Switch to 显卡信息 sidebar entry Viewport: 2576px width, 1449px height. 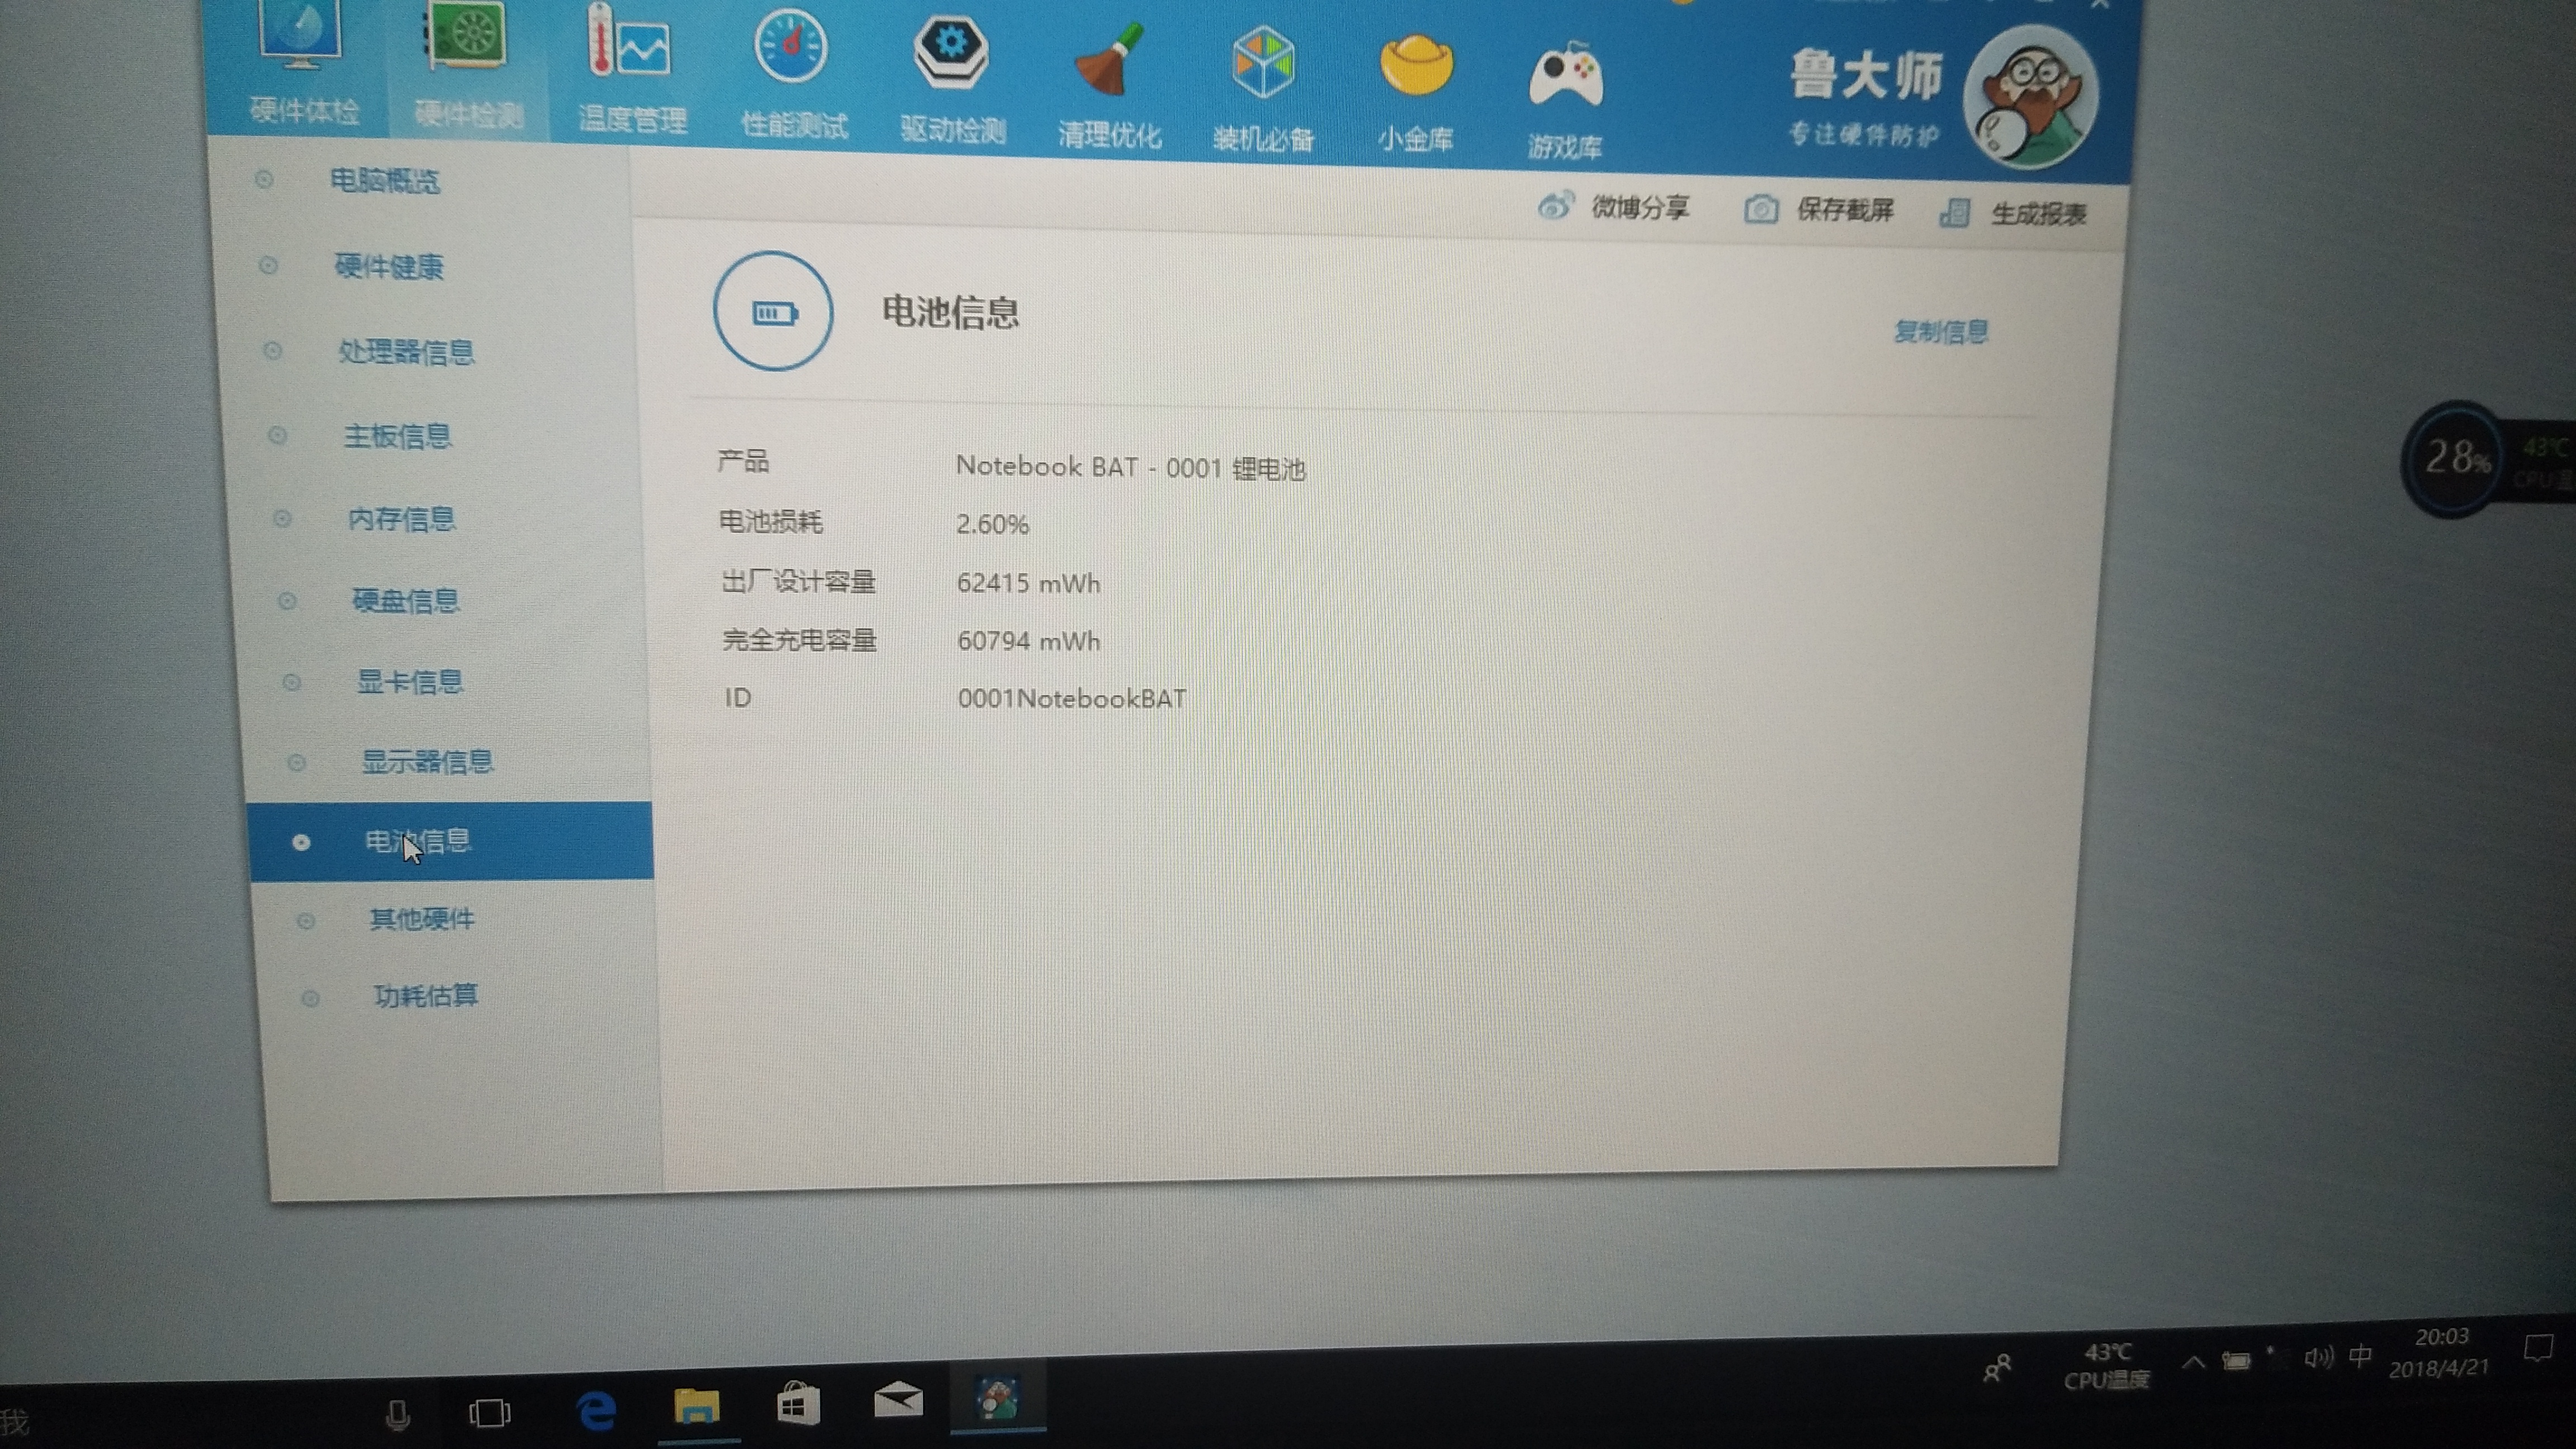(x=410, y=682)
